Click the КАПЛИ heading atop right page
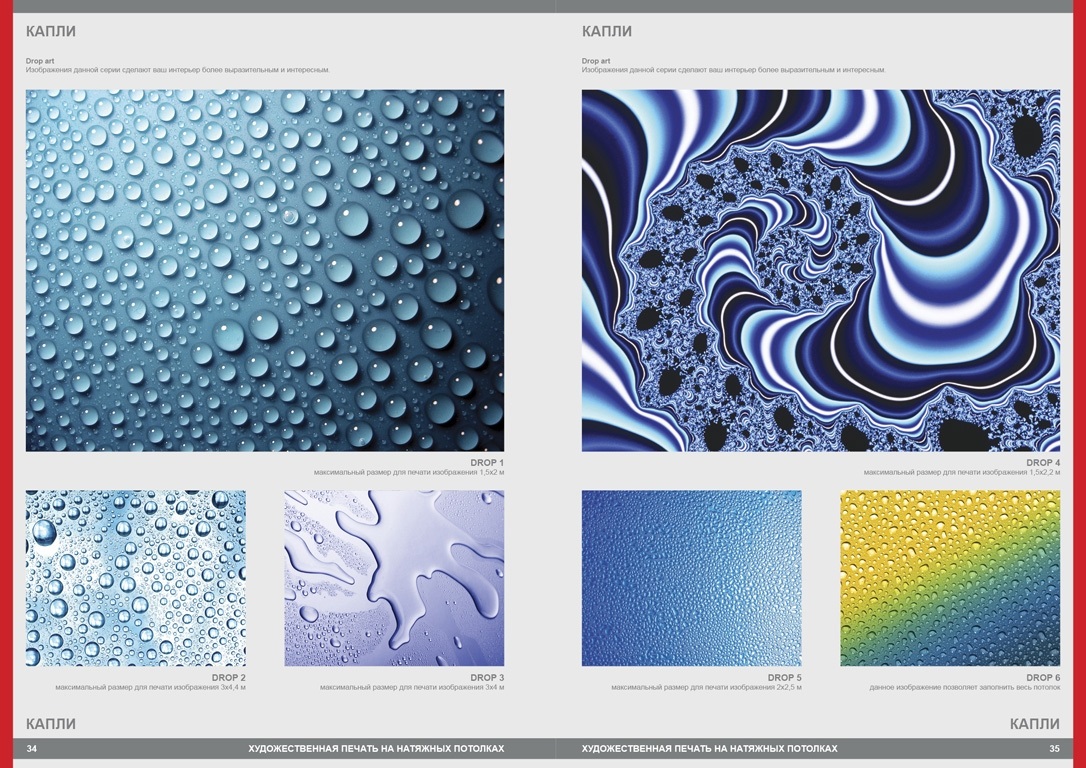The height and width of the screenshot is (768, 1086). click(607, 31)
